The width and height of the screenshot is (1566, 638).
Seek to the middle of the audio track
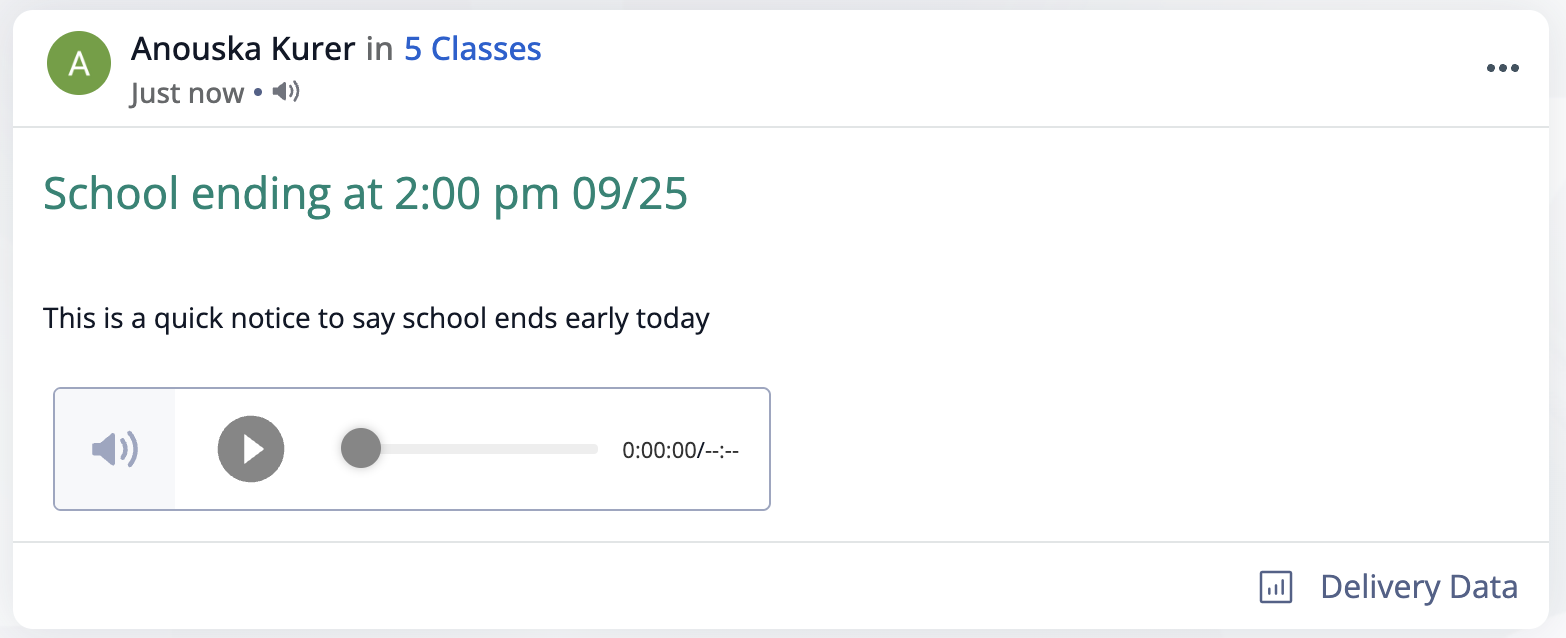click(x=472, y=449)
